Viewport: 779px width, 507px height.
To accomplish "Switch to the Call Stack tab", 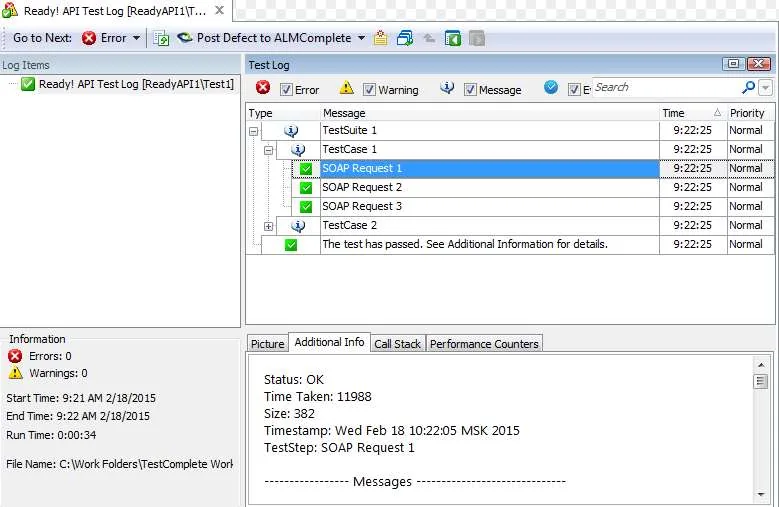I will coord(397,344).
